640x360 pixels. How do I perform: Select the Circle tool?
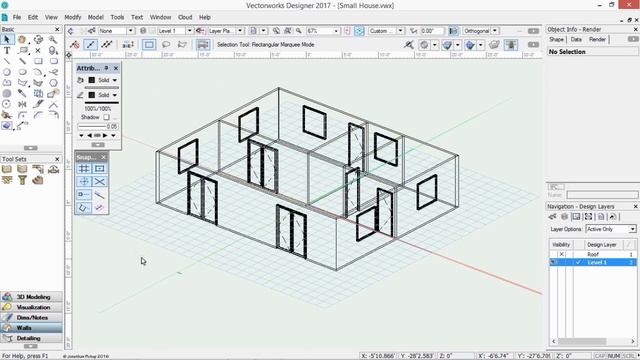click(x=7, y=72)
